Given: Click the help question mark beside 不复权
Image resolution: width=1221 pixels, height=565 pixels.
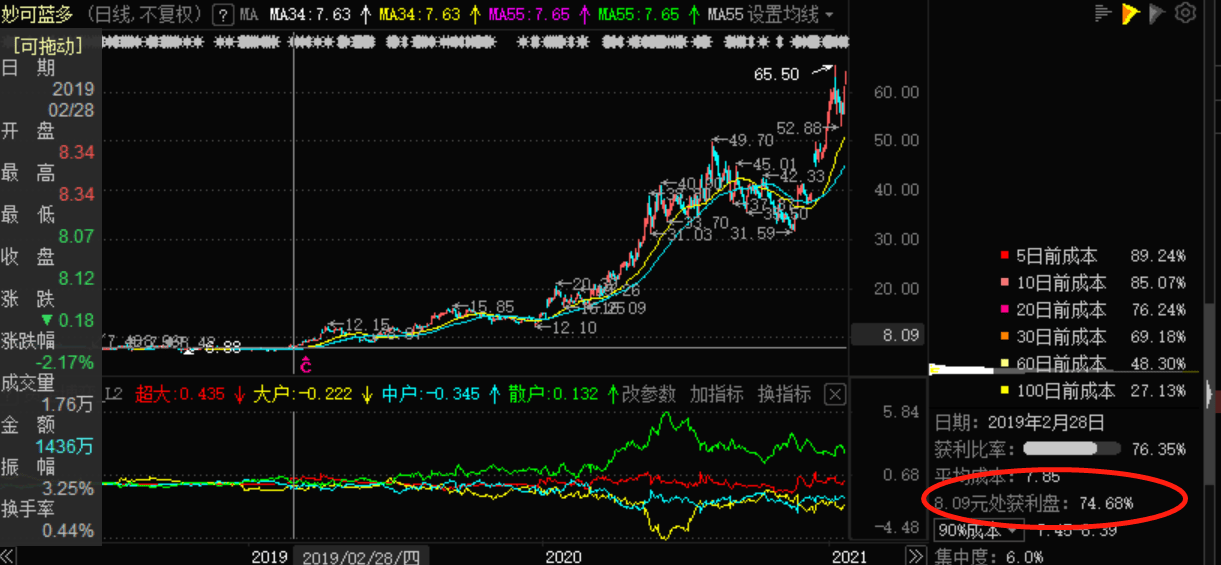Looking at the screenshot, I should pyautogui.click(x=223, y=14).
